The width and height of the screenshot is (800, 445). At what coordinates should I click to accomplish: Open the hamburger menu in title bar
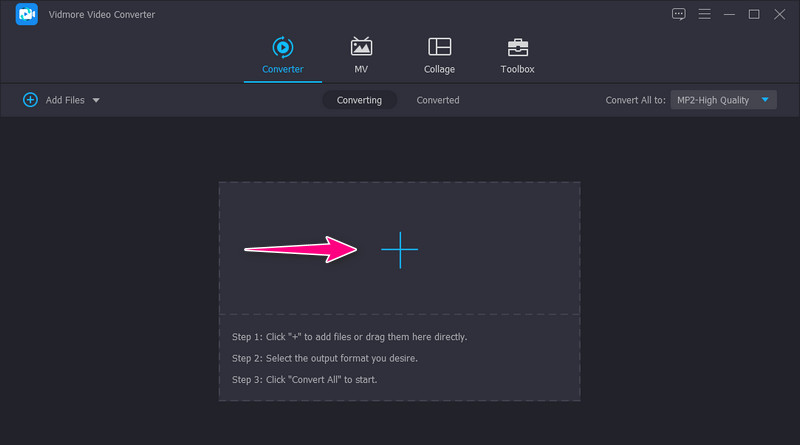coord(704,14)
